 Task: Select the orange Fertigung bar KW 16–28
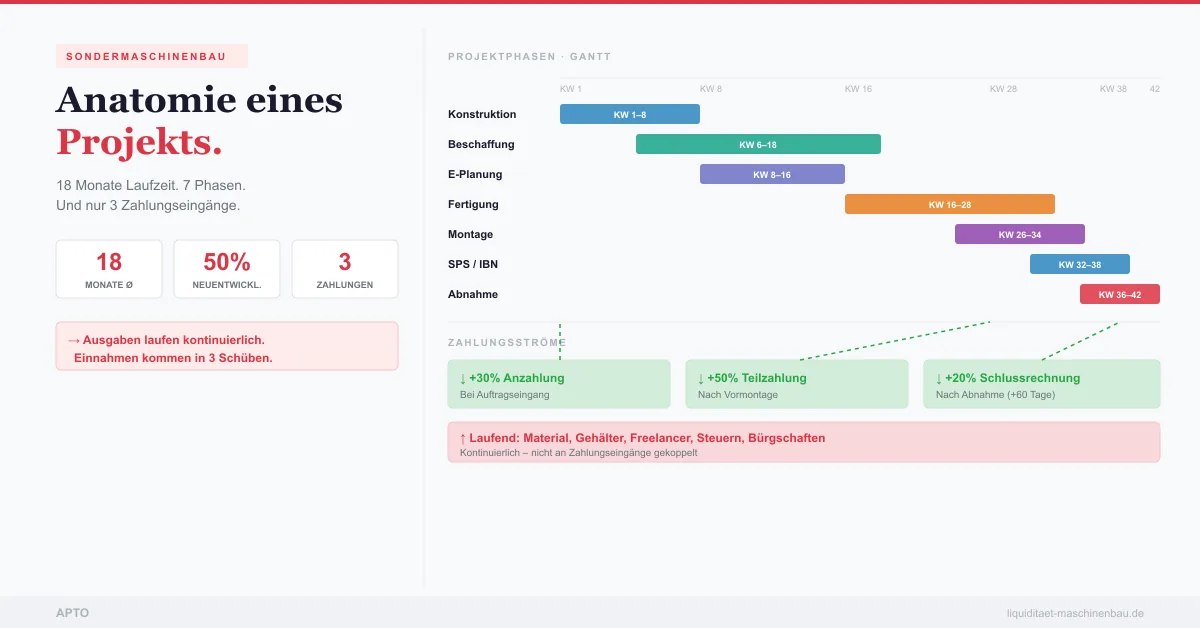pos(949,204)
